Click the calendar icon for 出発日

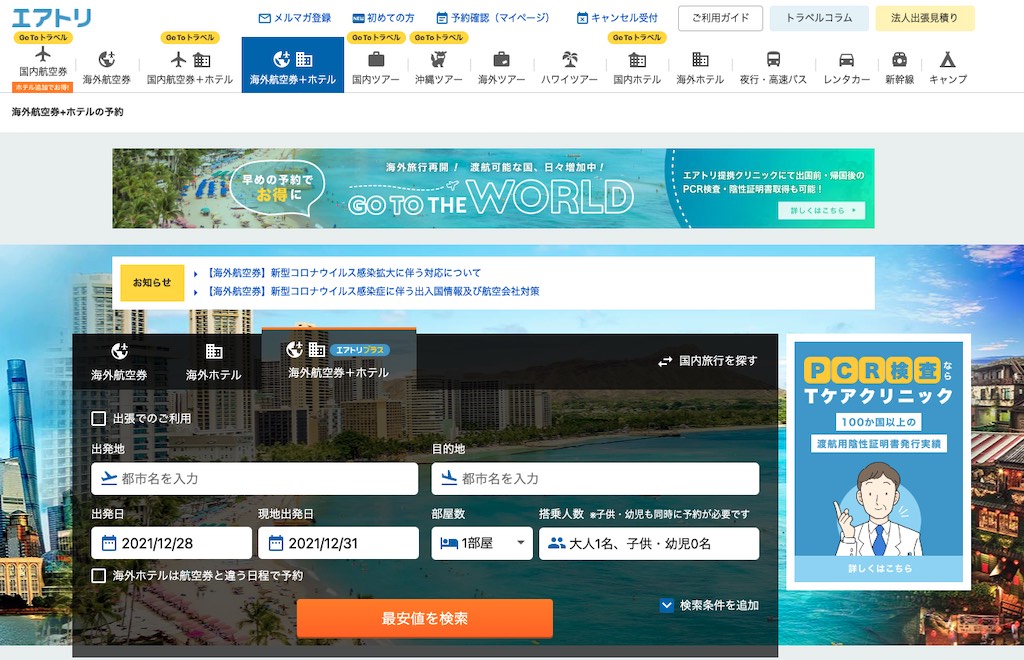(109, 543)
